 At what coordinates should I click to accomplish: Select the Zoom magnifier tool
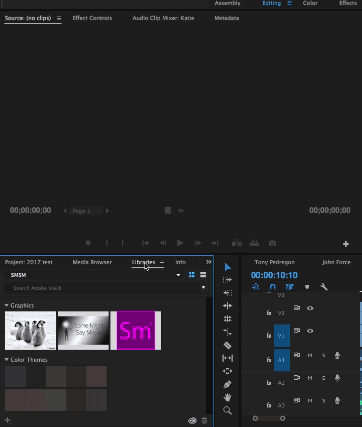tap(227, 410)
